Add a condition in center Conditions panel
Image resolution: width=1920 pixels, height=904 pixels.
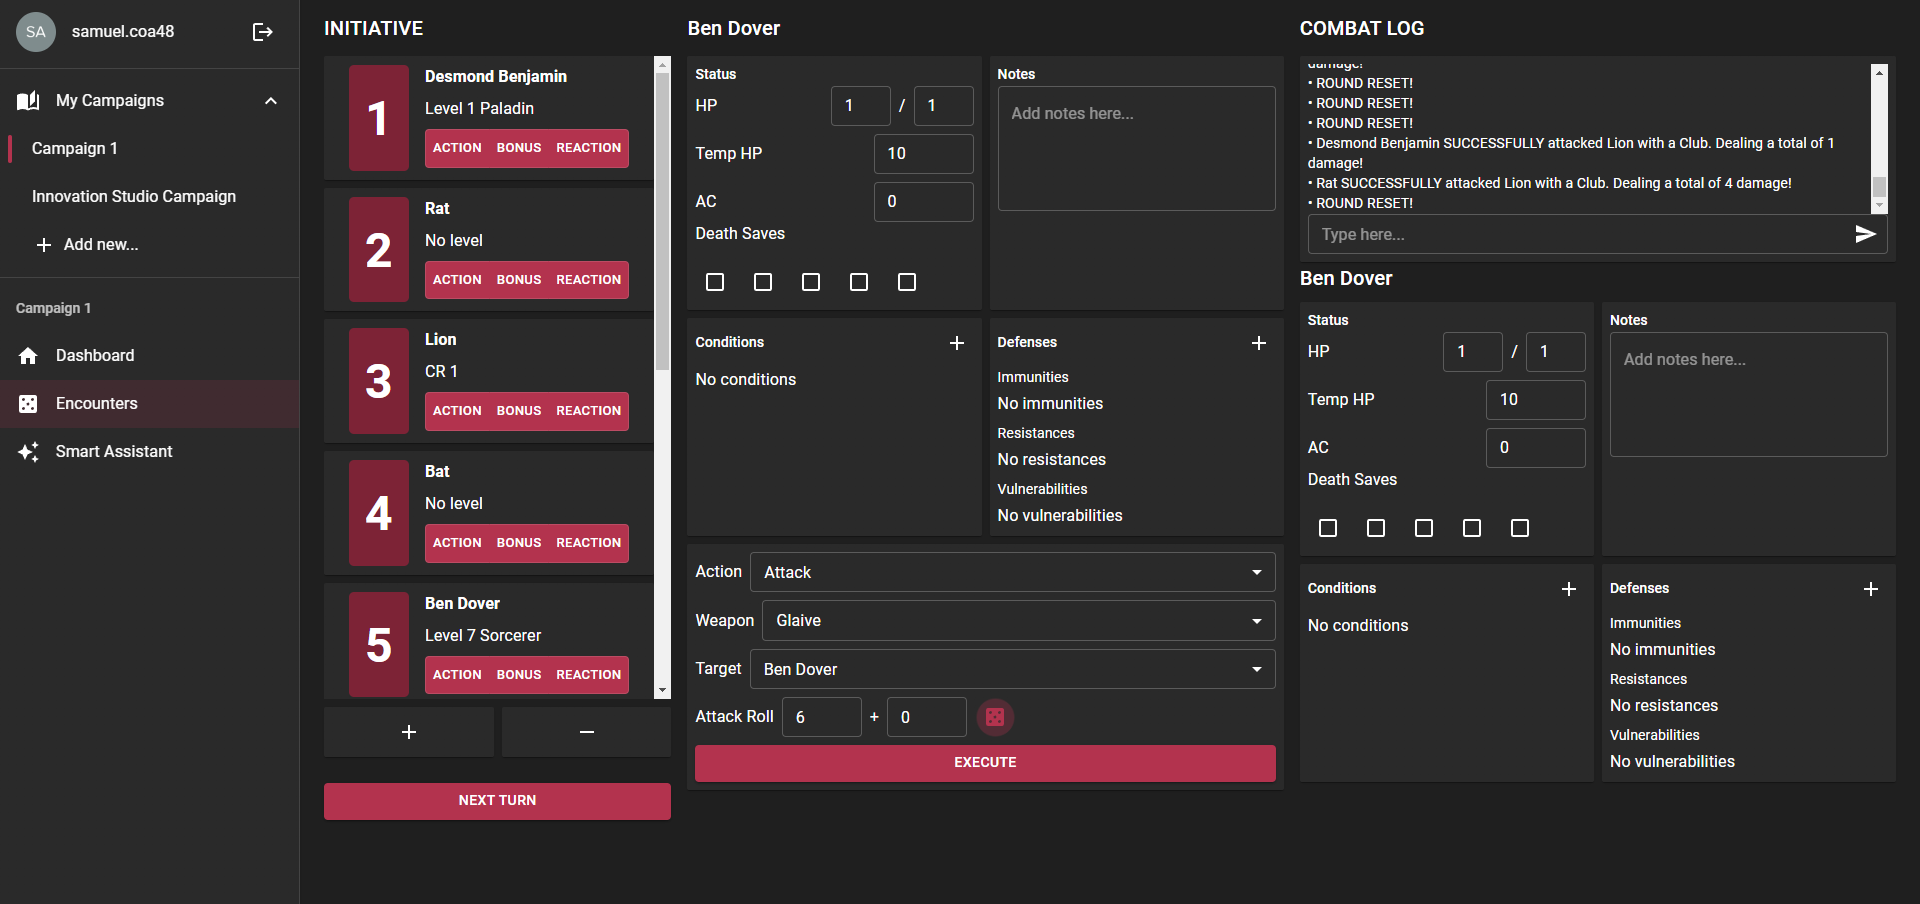[957, 343]
